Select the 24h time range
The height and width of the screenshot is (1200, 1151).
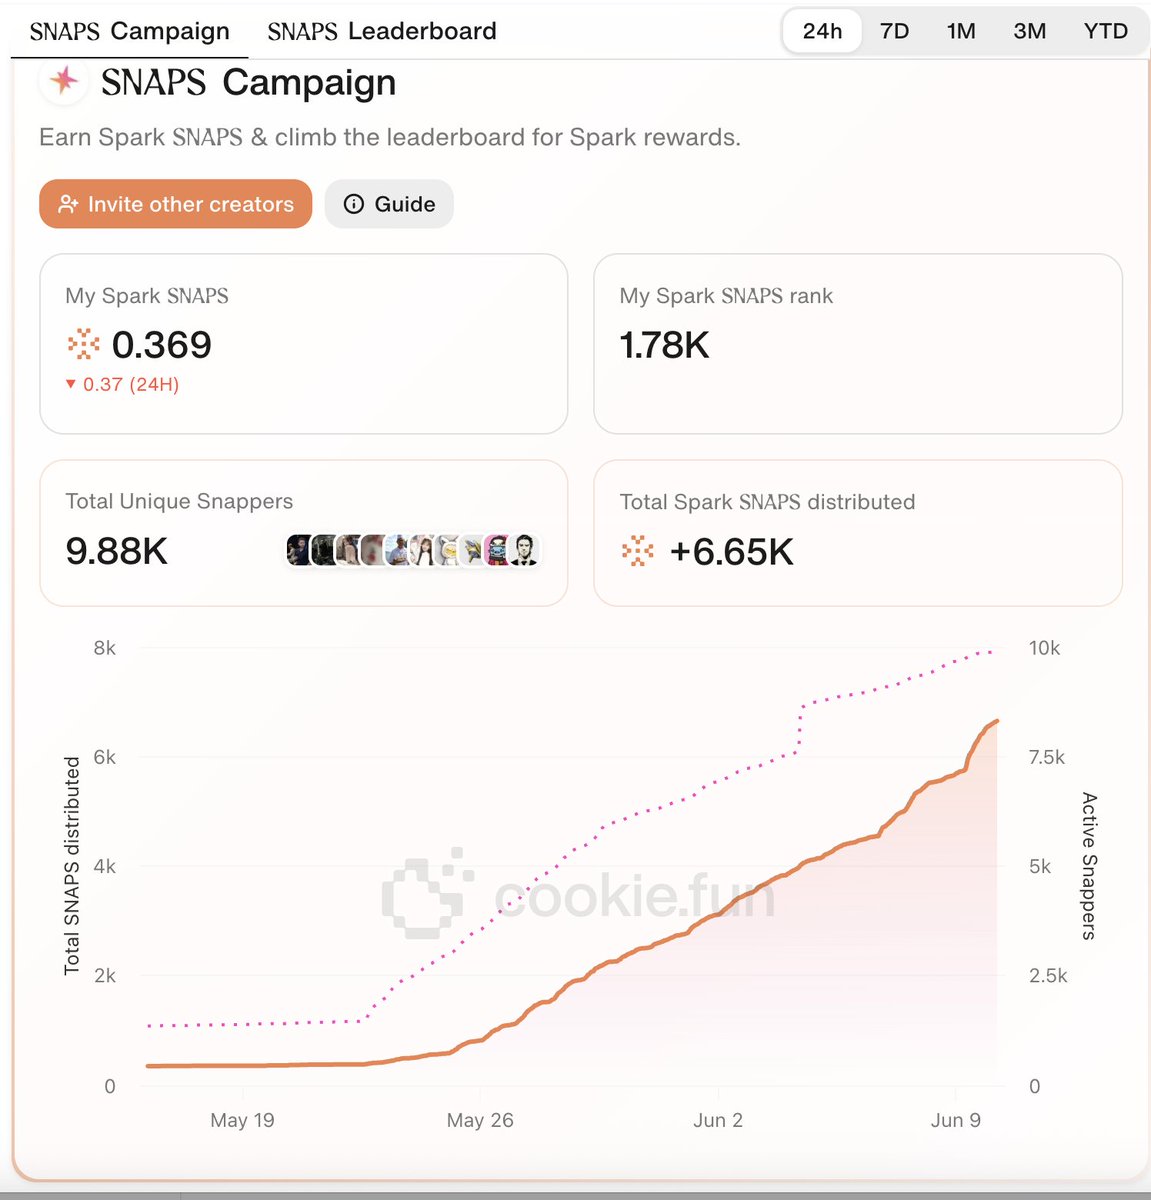(x=822, y=31)
